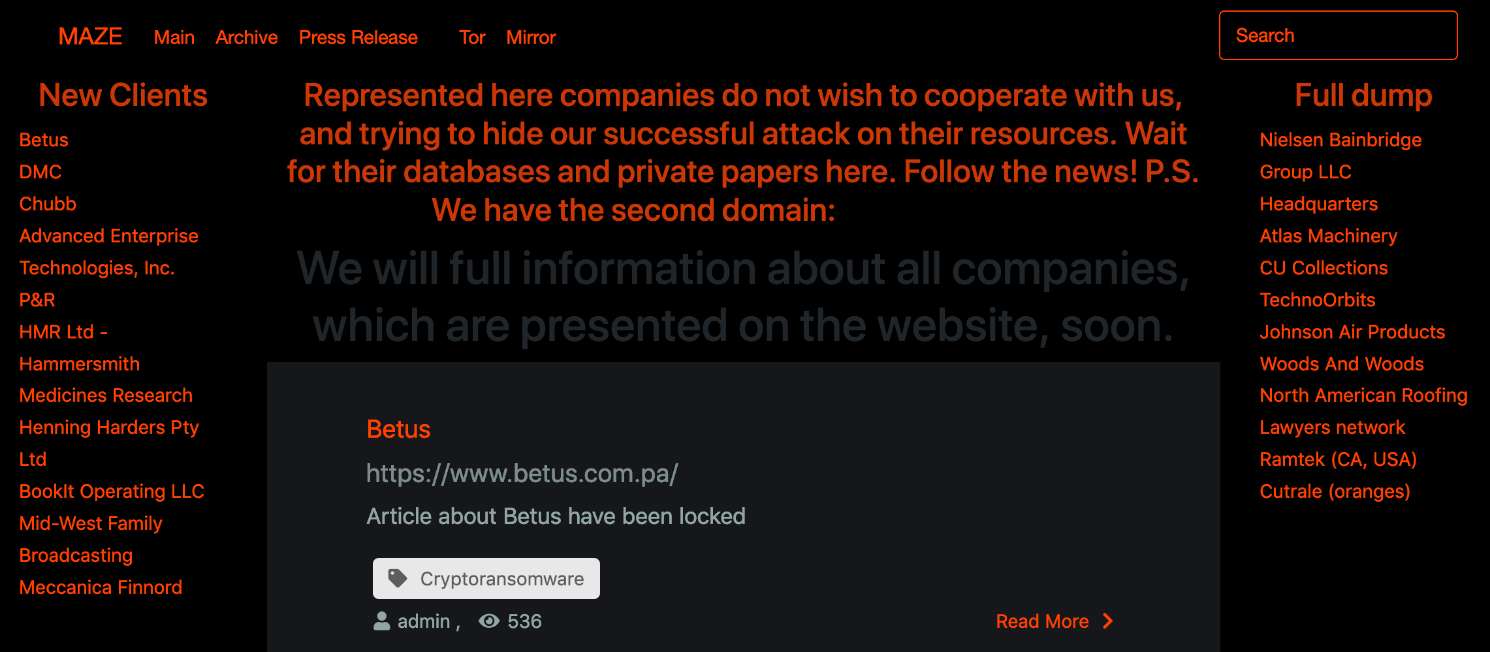Focus the Search input field
The height and width of the screenshot is (652, 1490).
(x=1338, y=36)
